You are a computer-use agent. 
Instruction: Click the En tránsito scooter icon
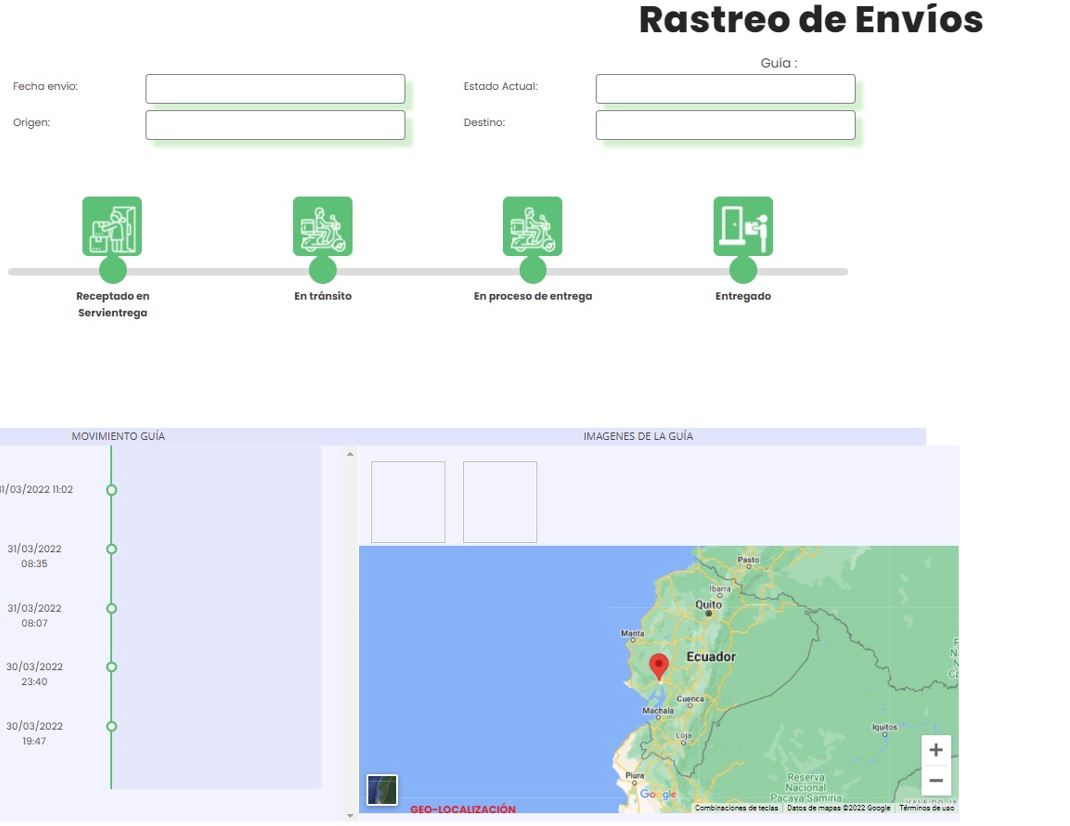[323, 227]
